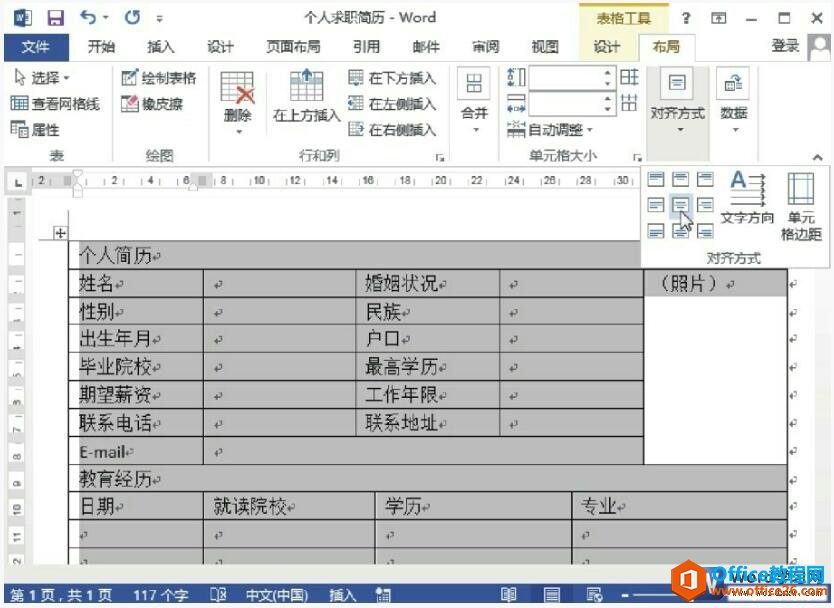This screenshot has height=608, width=834.
Task: Click the zoom slider track
Action: tap(652, 595)
